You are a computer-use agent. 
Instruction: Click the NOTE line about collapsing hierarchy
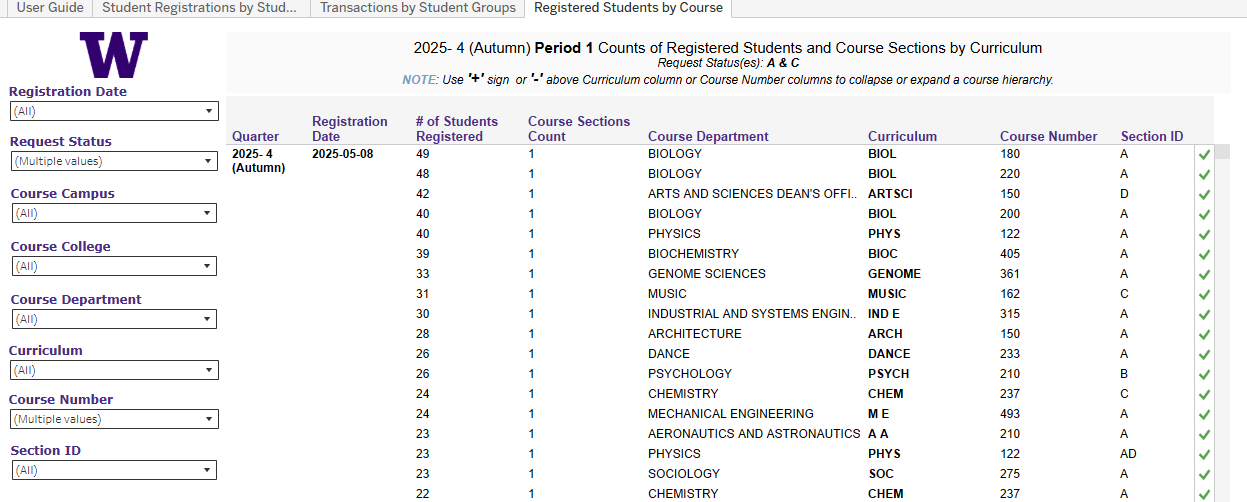pos(728,79)
